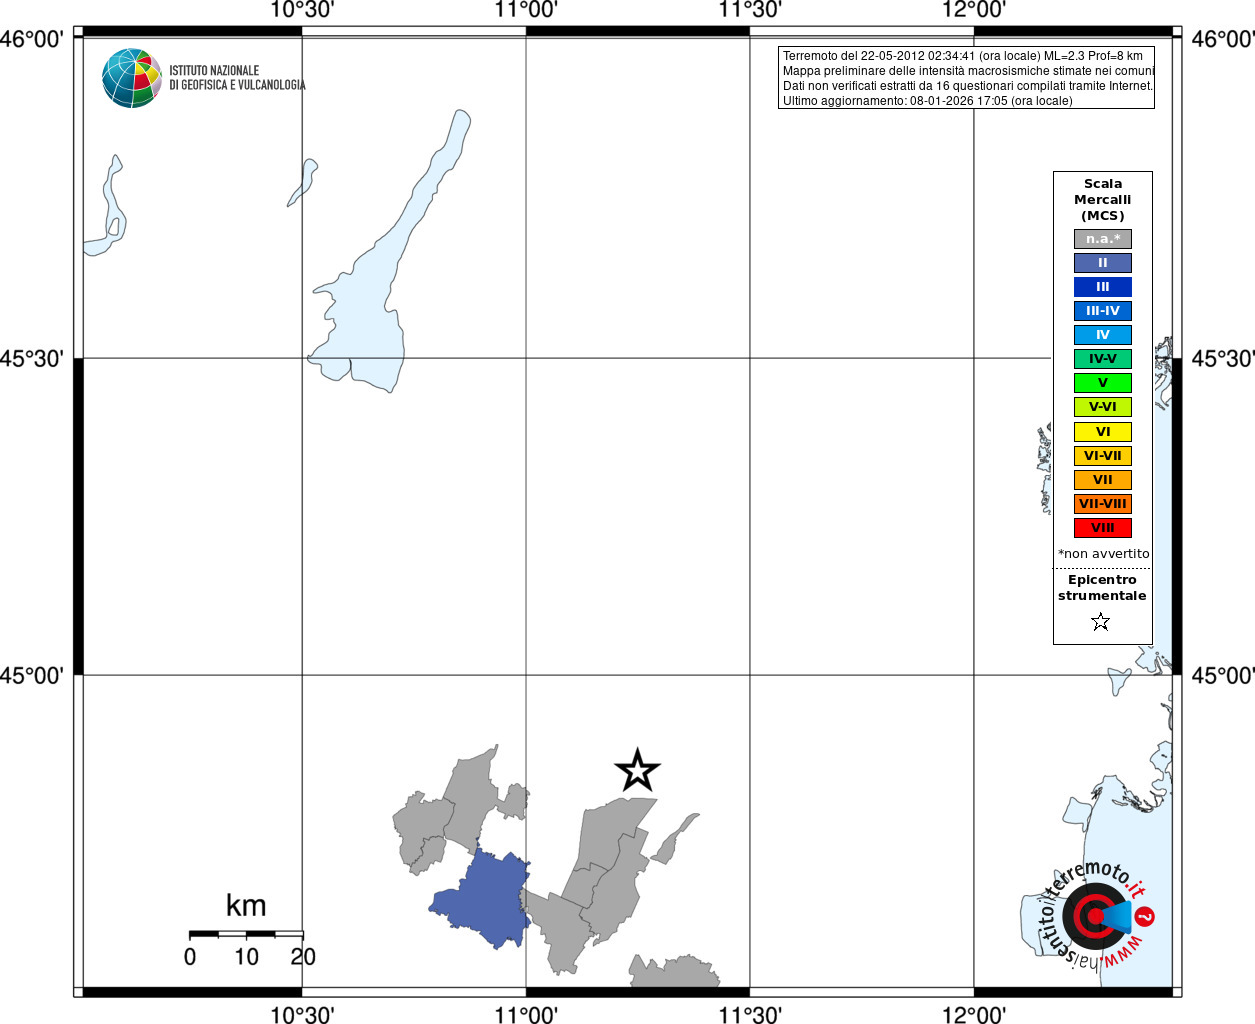Click the top 11°30' longitude label
Screen dimensions: 1255x1024
(x=750, y=10)
